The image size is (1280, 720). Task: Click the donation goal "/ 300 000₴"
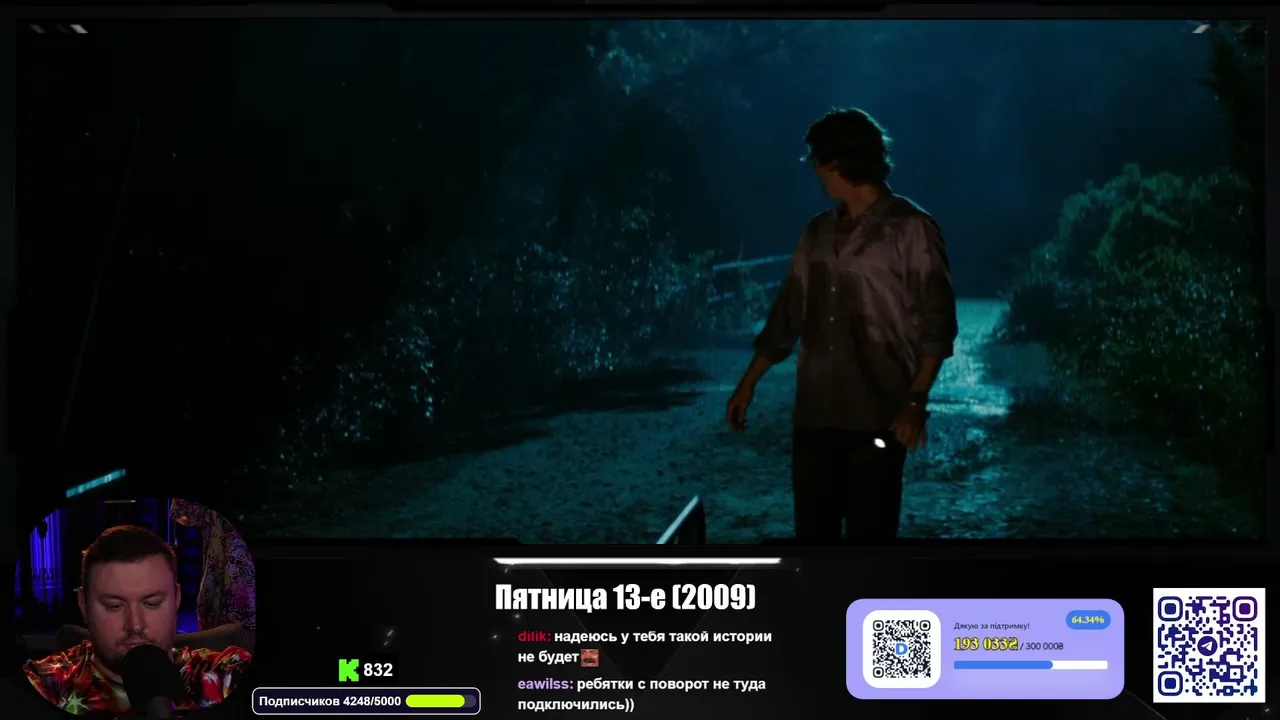tap(1041, 647)
